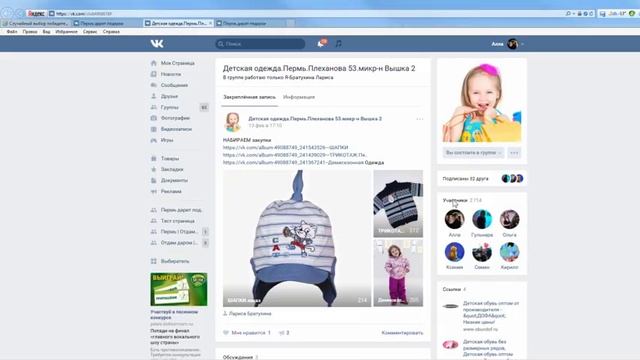Viewport: 640px width, 360px height.
Task: Close the Детская одежда browser tab
Action: (x=210, y=23)
